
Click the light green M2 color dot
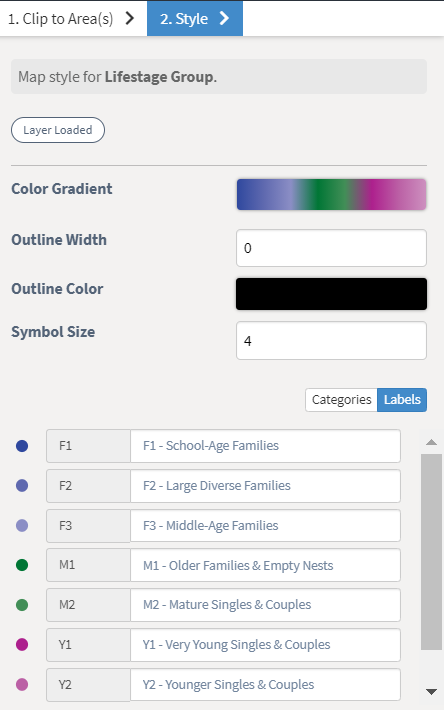[22, 605]
